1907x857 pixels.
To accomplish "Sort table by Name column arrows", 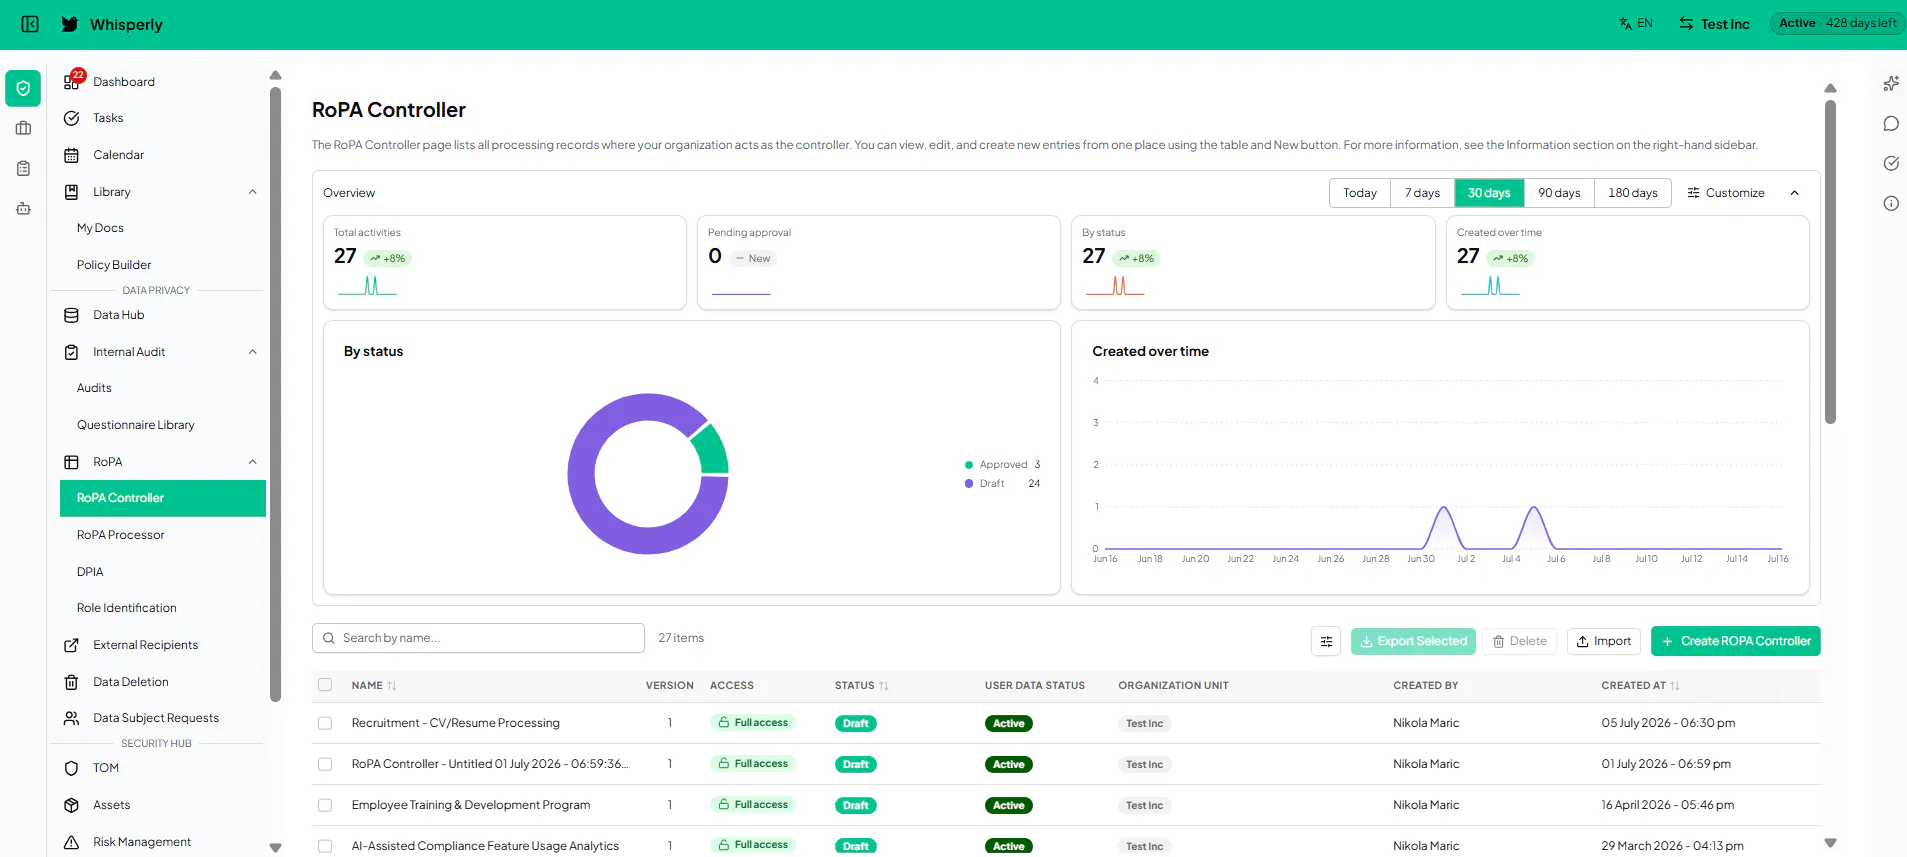I will pyautogui.click(x=392, y=686).
